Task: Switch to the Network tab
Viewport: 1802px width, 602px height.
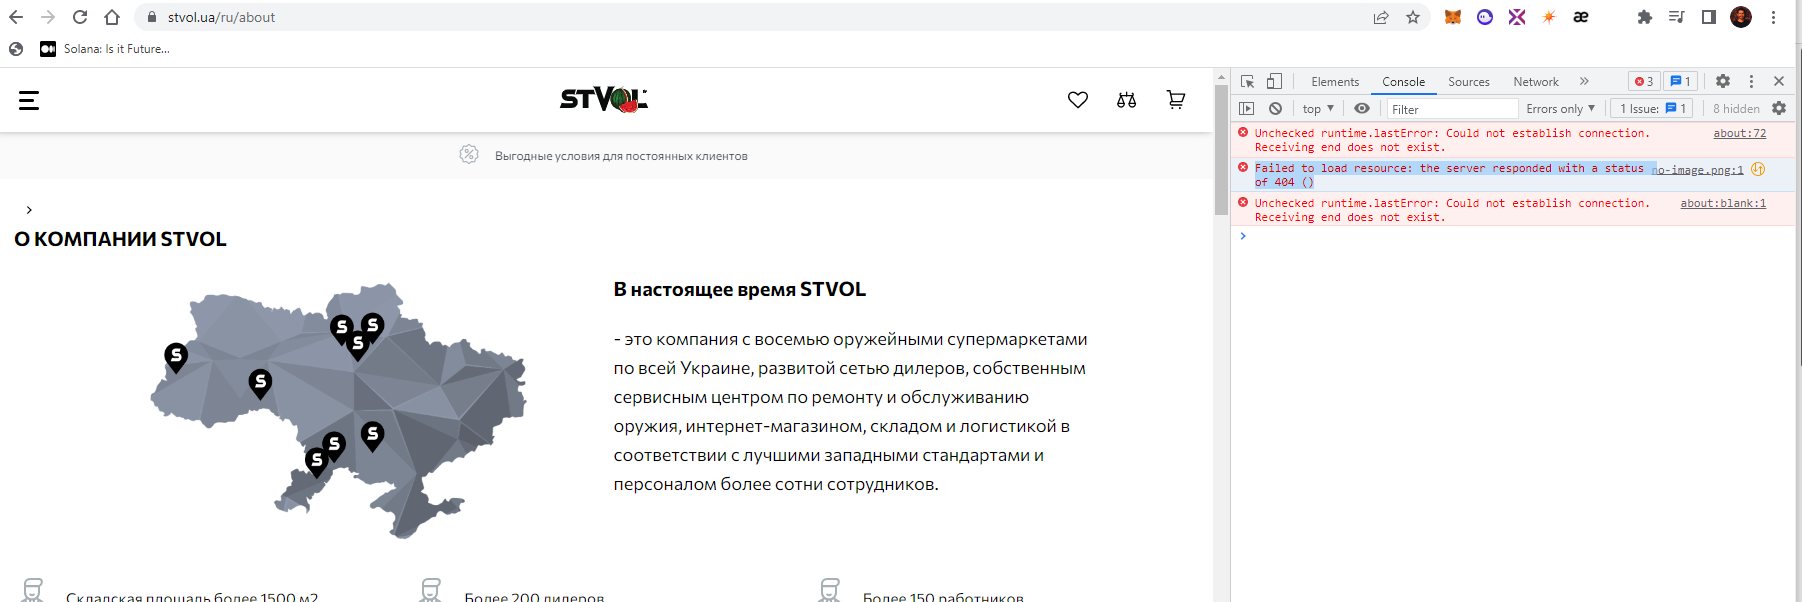Action: 1535,82
